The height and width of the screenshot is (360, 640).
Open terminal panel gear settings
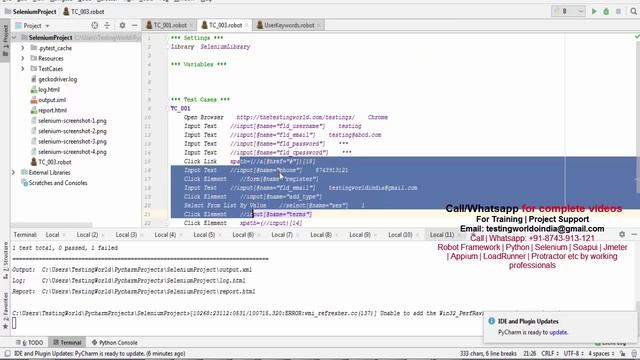click(x=622, y=234)
